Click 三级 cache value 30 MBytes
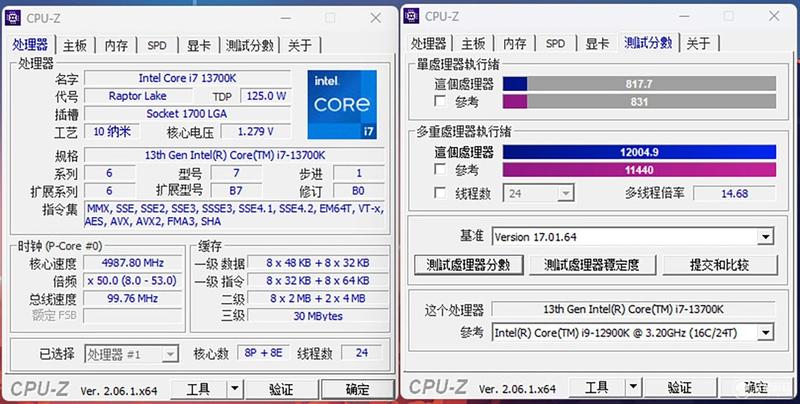The image size is (800, 404). [318, 316]
